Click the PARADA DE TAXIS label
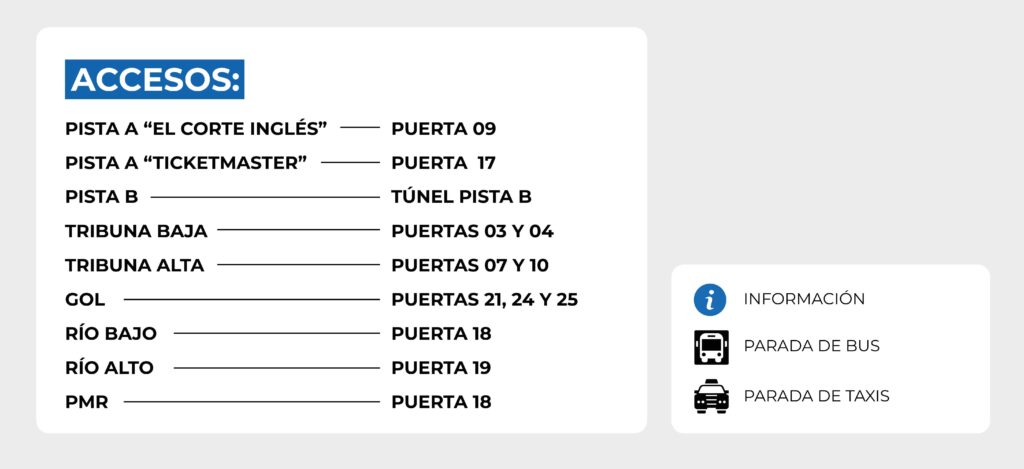Viewport: 1024px width, 469px height. click(816, 396)
